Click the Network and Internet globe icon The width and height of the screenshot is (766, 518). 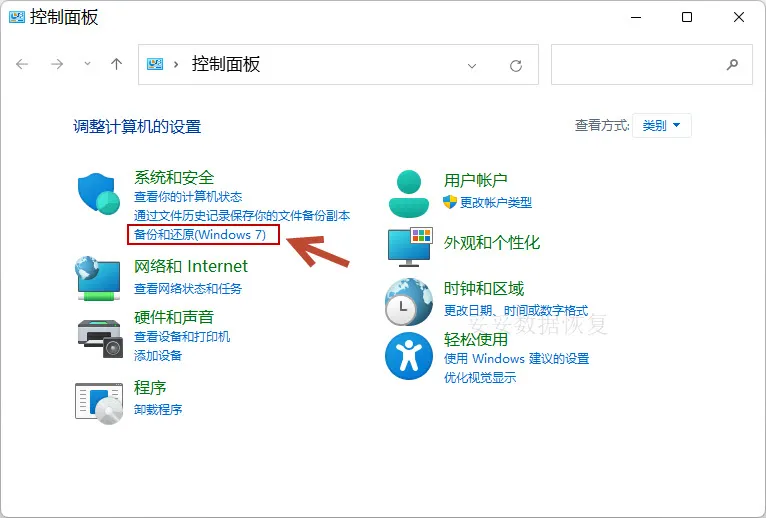(x=98, y=278)
